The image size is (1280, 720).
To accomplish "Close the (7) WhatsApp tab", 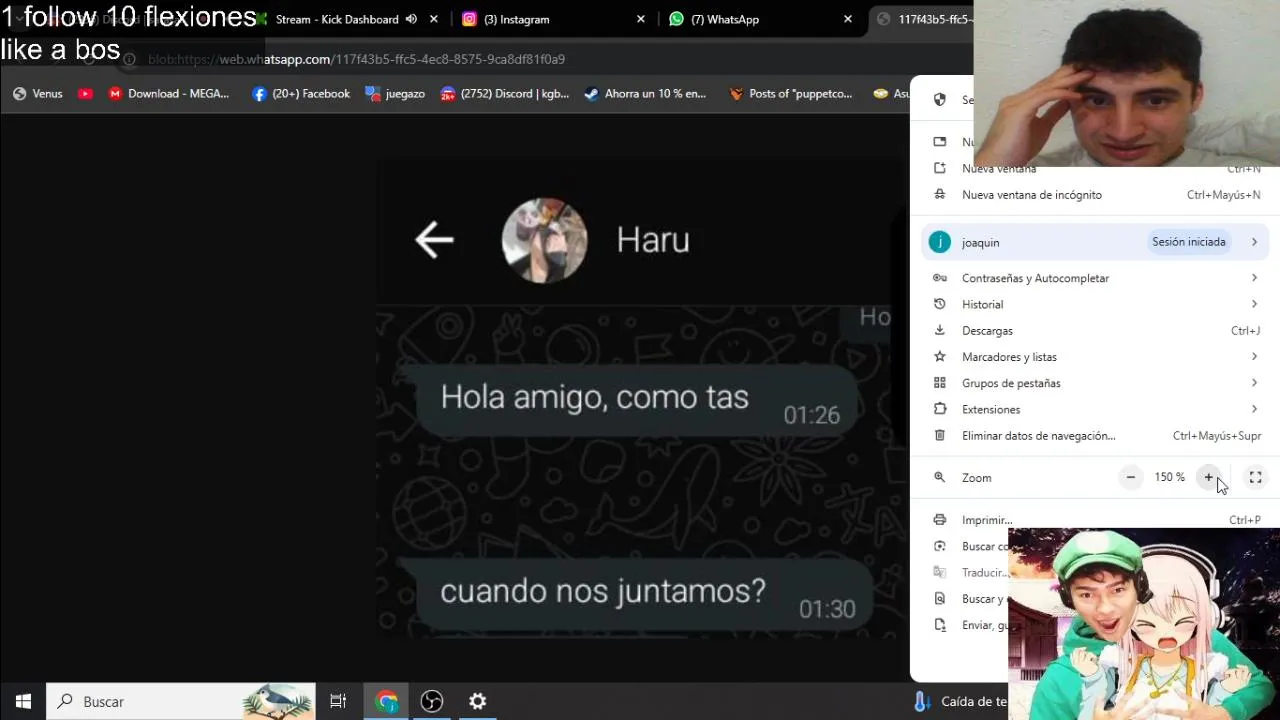I will click(x=848, y=19).
